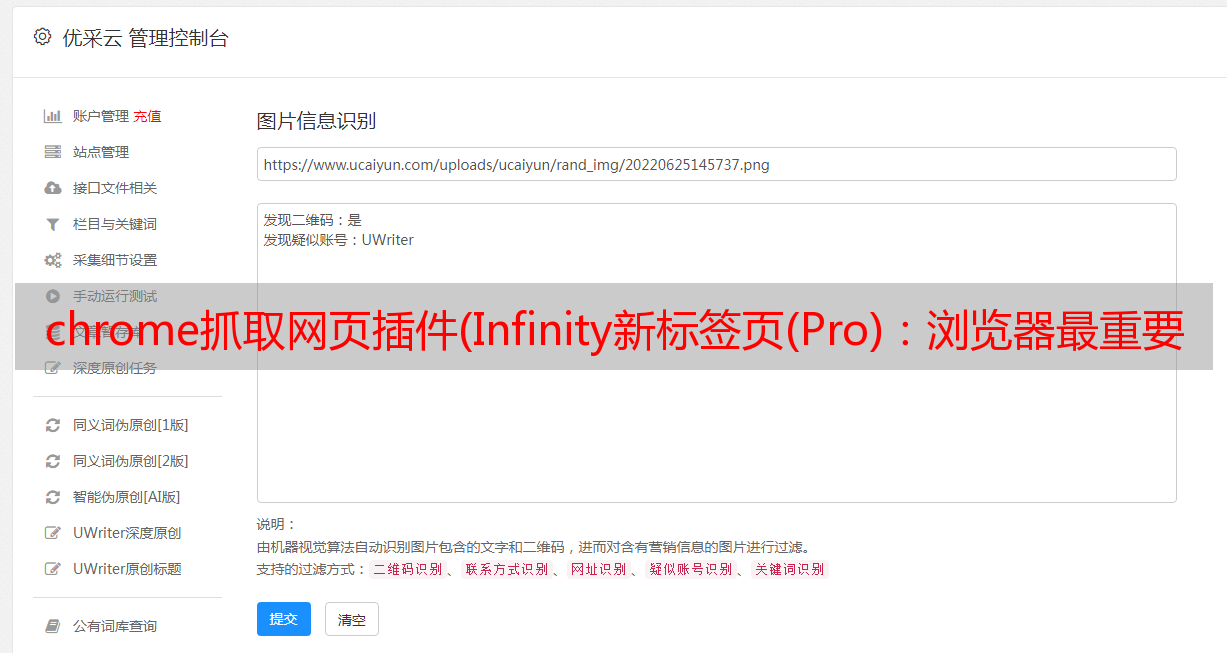Click the 说明： label
The image size is (1227, 653).
[277, 524]
